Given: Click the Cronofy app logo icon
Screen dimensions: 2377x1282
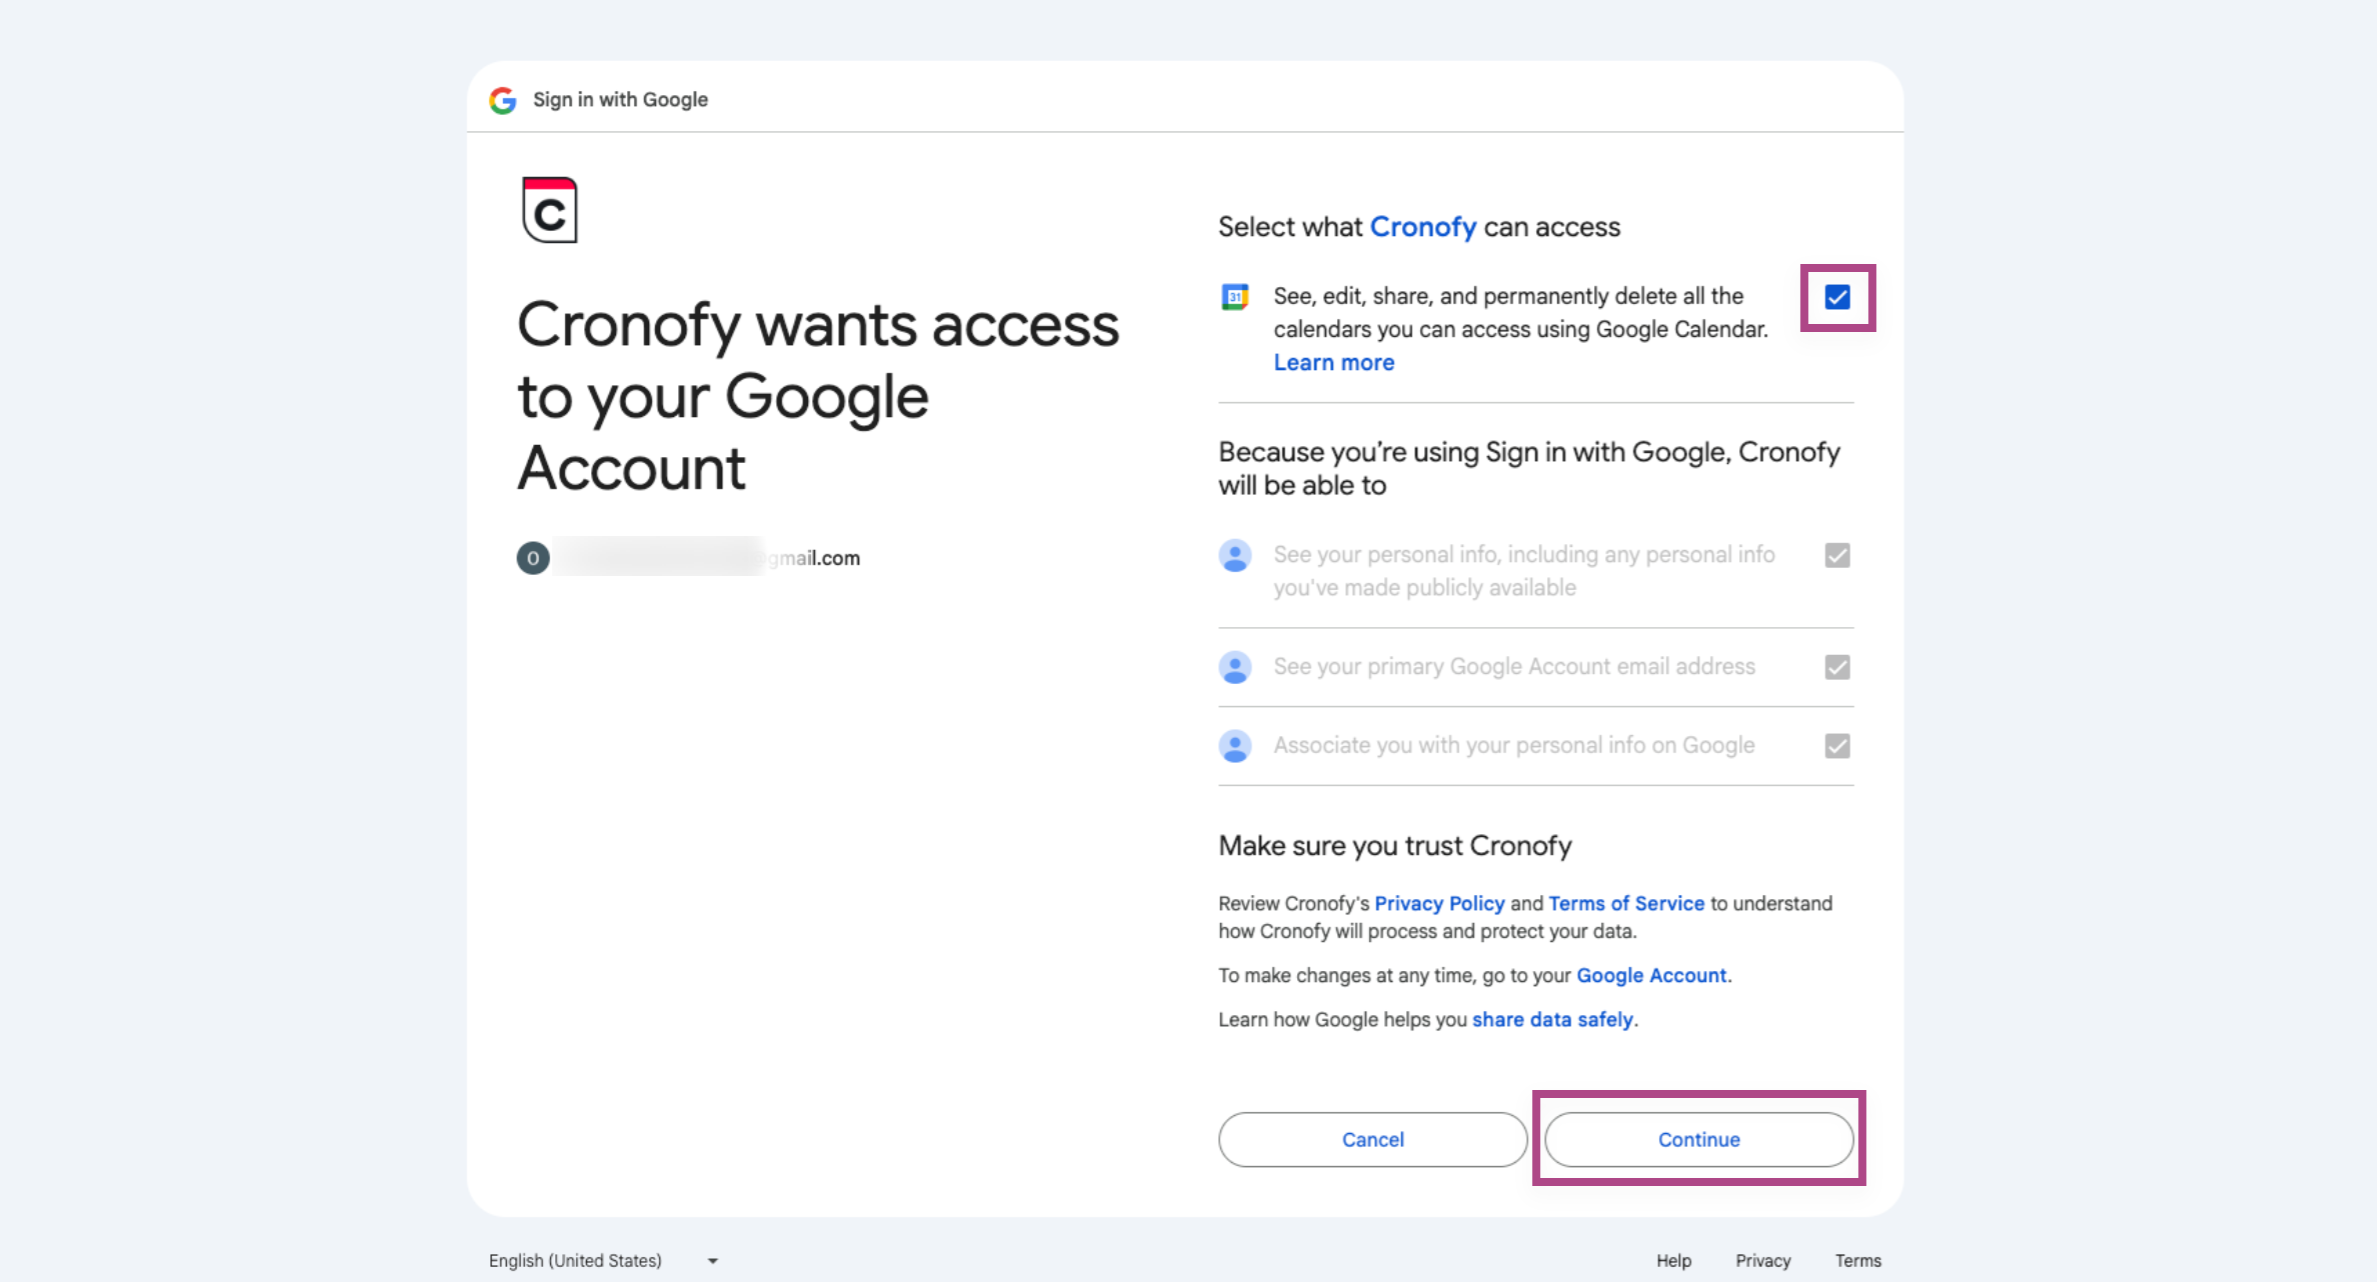Looking at the screenshot, I should 550,210.
